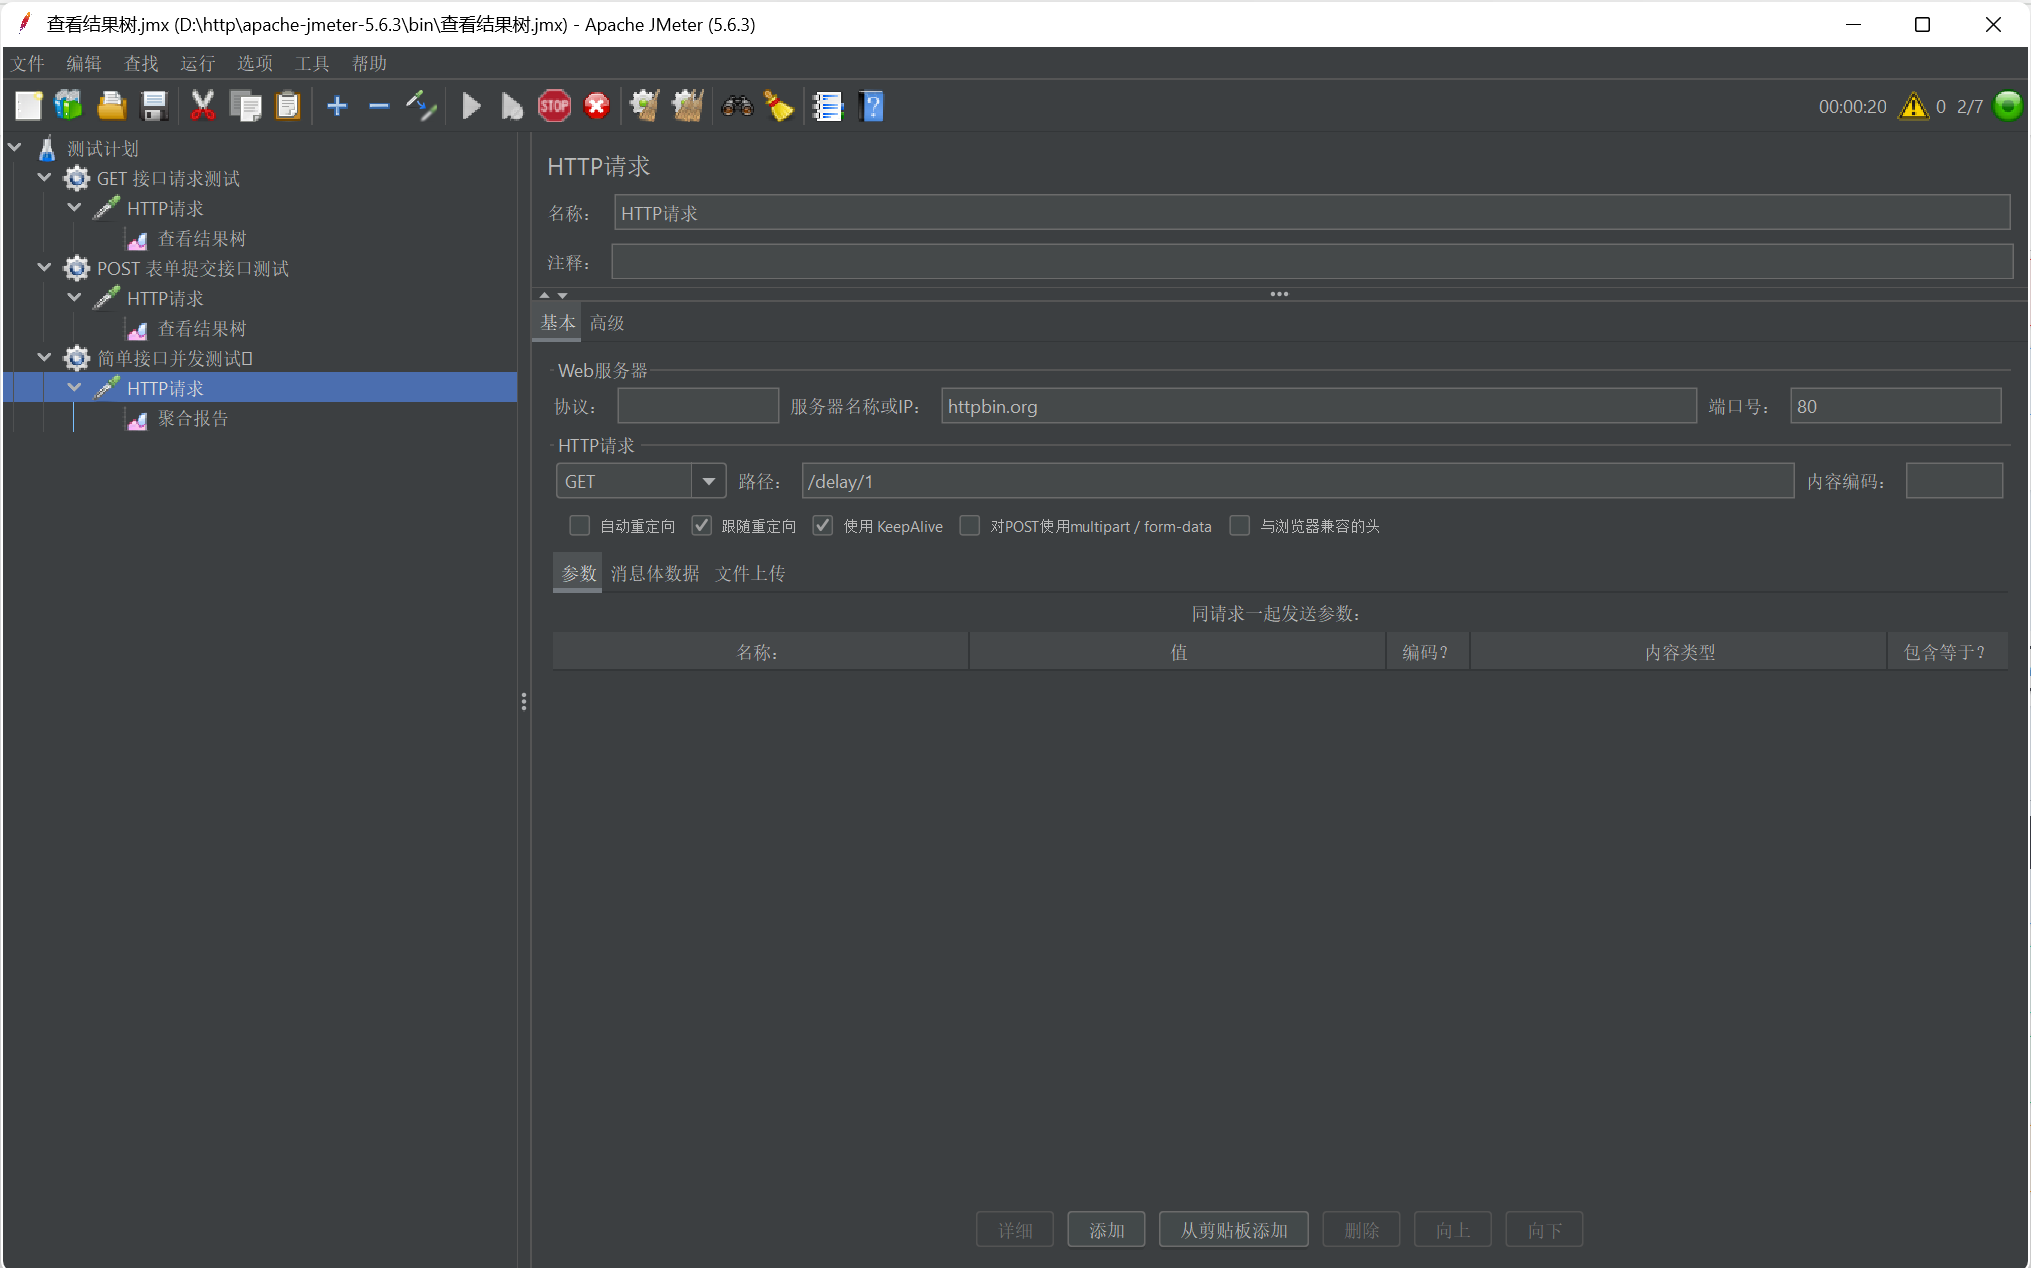Open the Function Helper list icon
The height and width of the screenshot is (1268, 2031).
(828, 106)
